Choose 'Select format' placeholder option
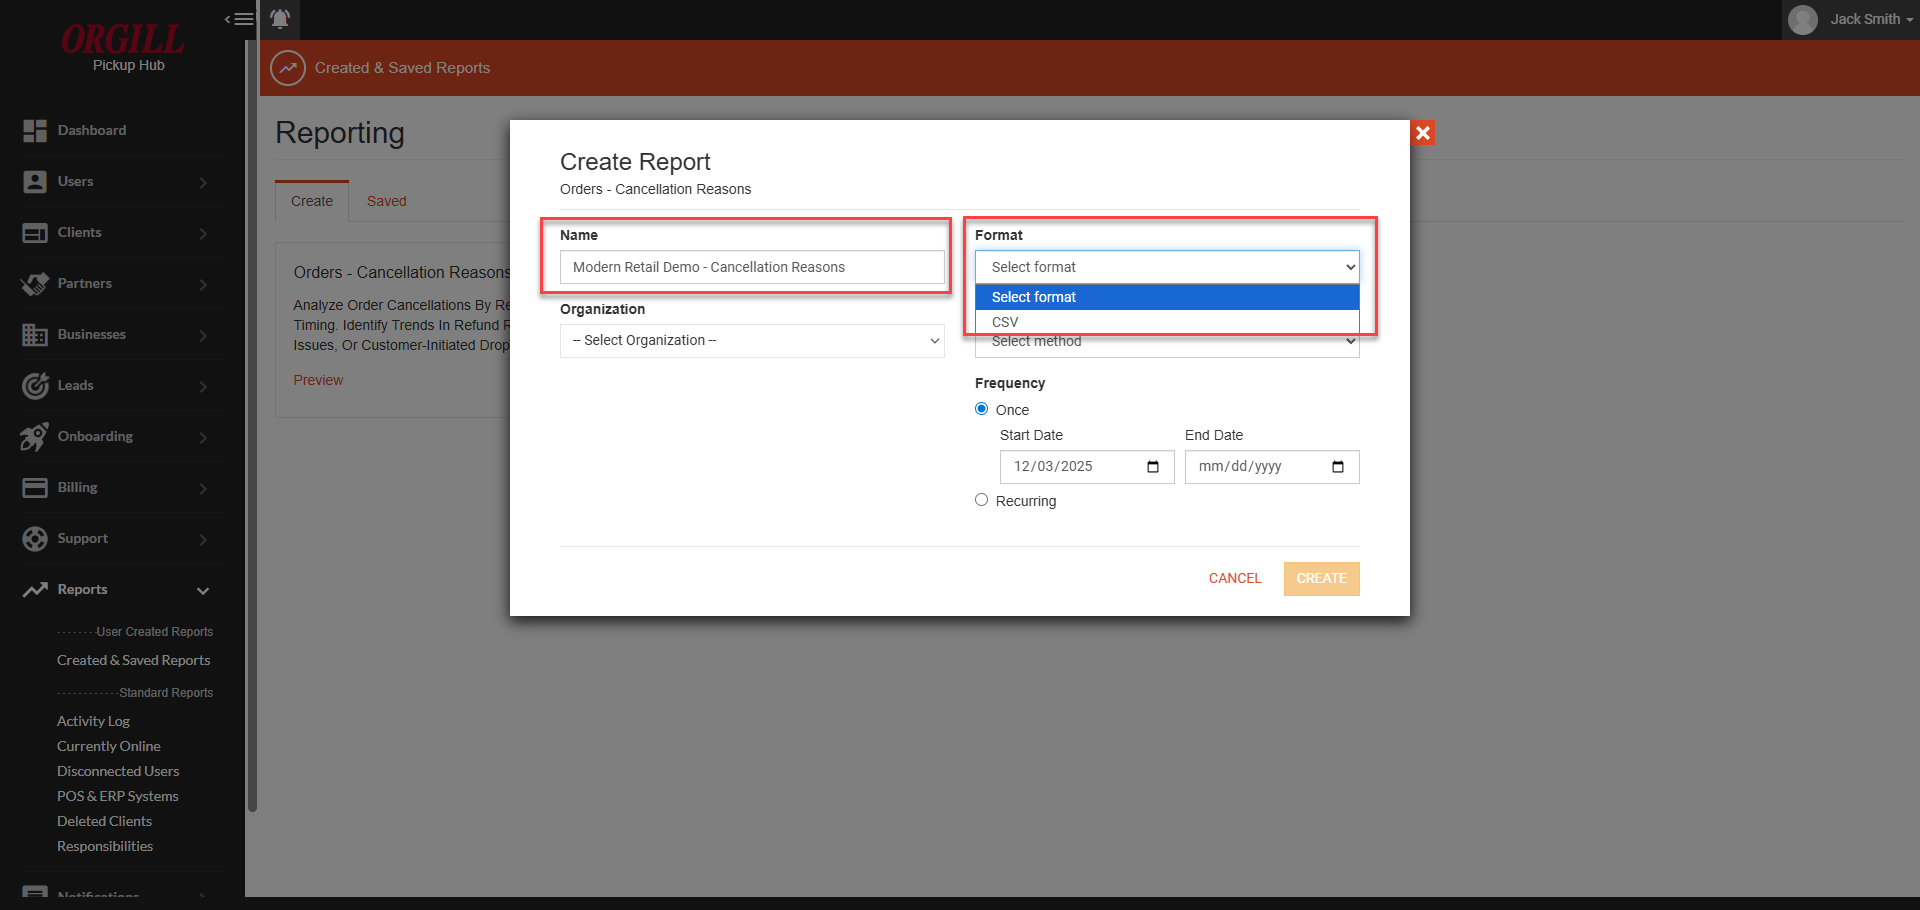The width and height of the screenshot is (1920, 910). coord(1167,297)
